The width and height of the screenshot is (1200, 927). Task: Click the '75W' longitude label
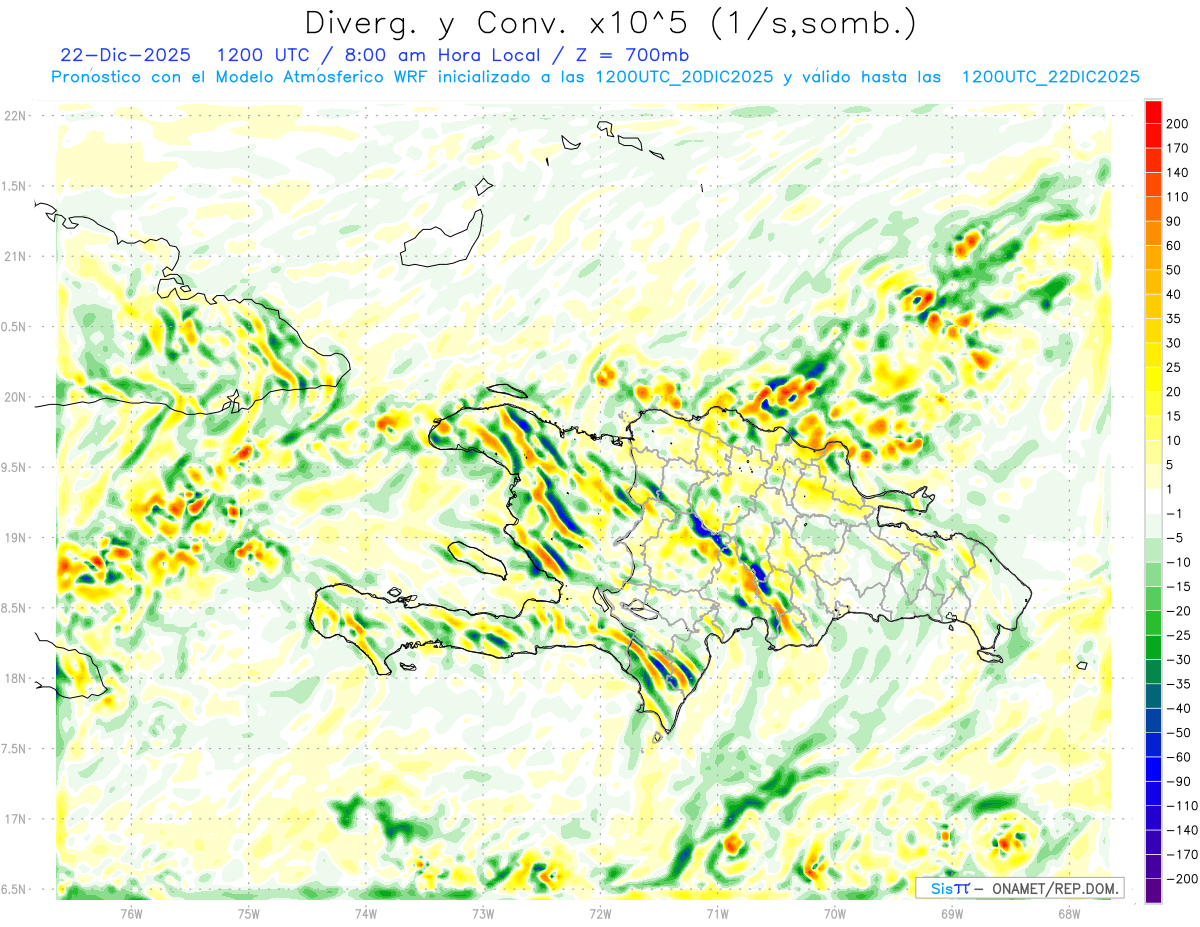[x=248, y=913]
